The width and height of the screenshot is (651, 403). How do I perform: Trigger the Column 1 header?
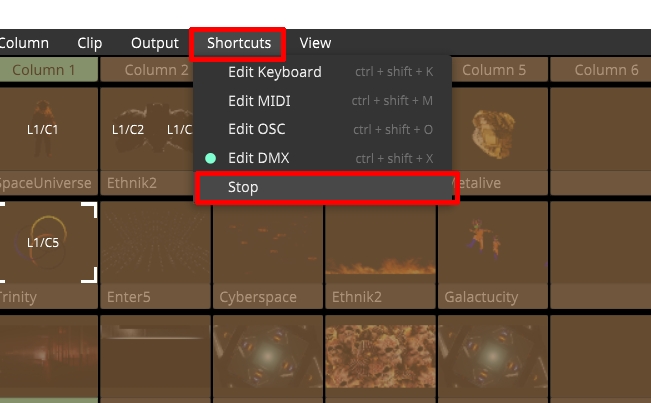point(49,70)
